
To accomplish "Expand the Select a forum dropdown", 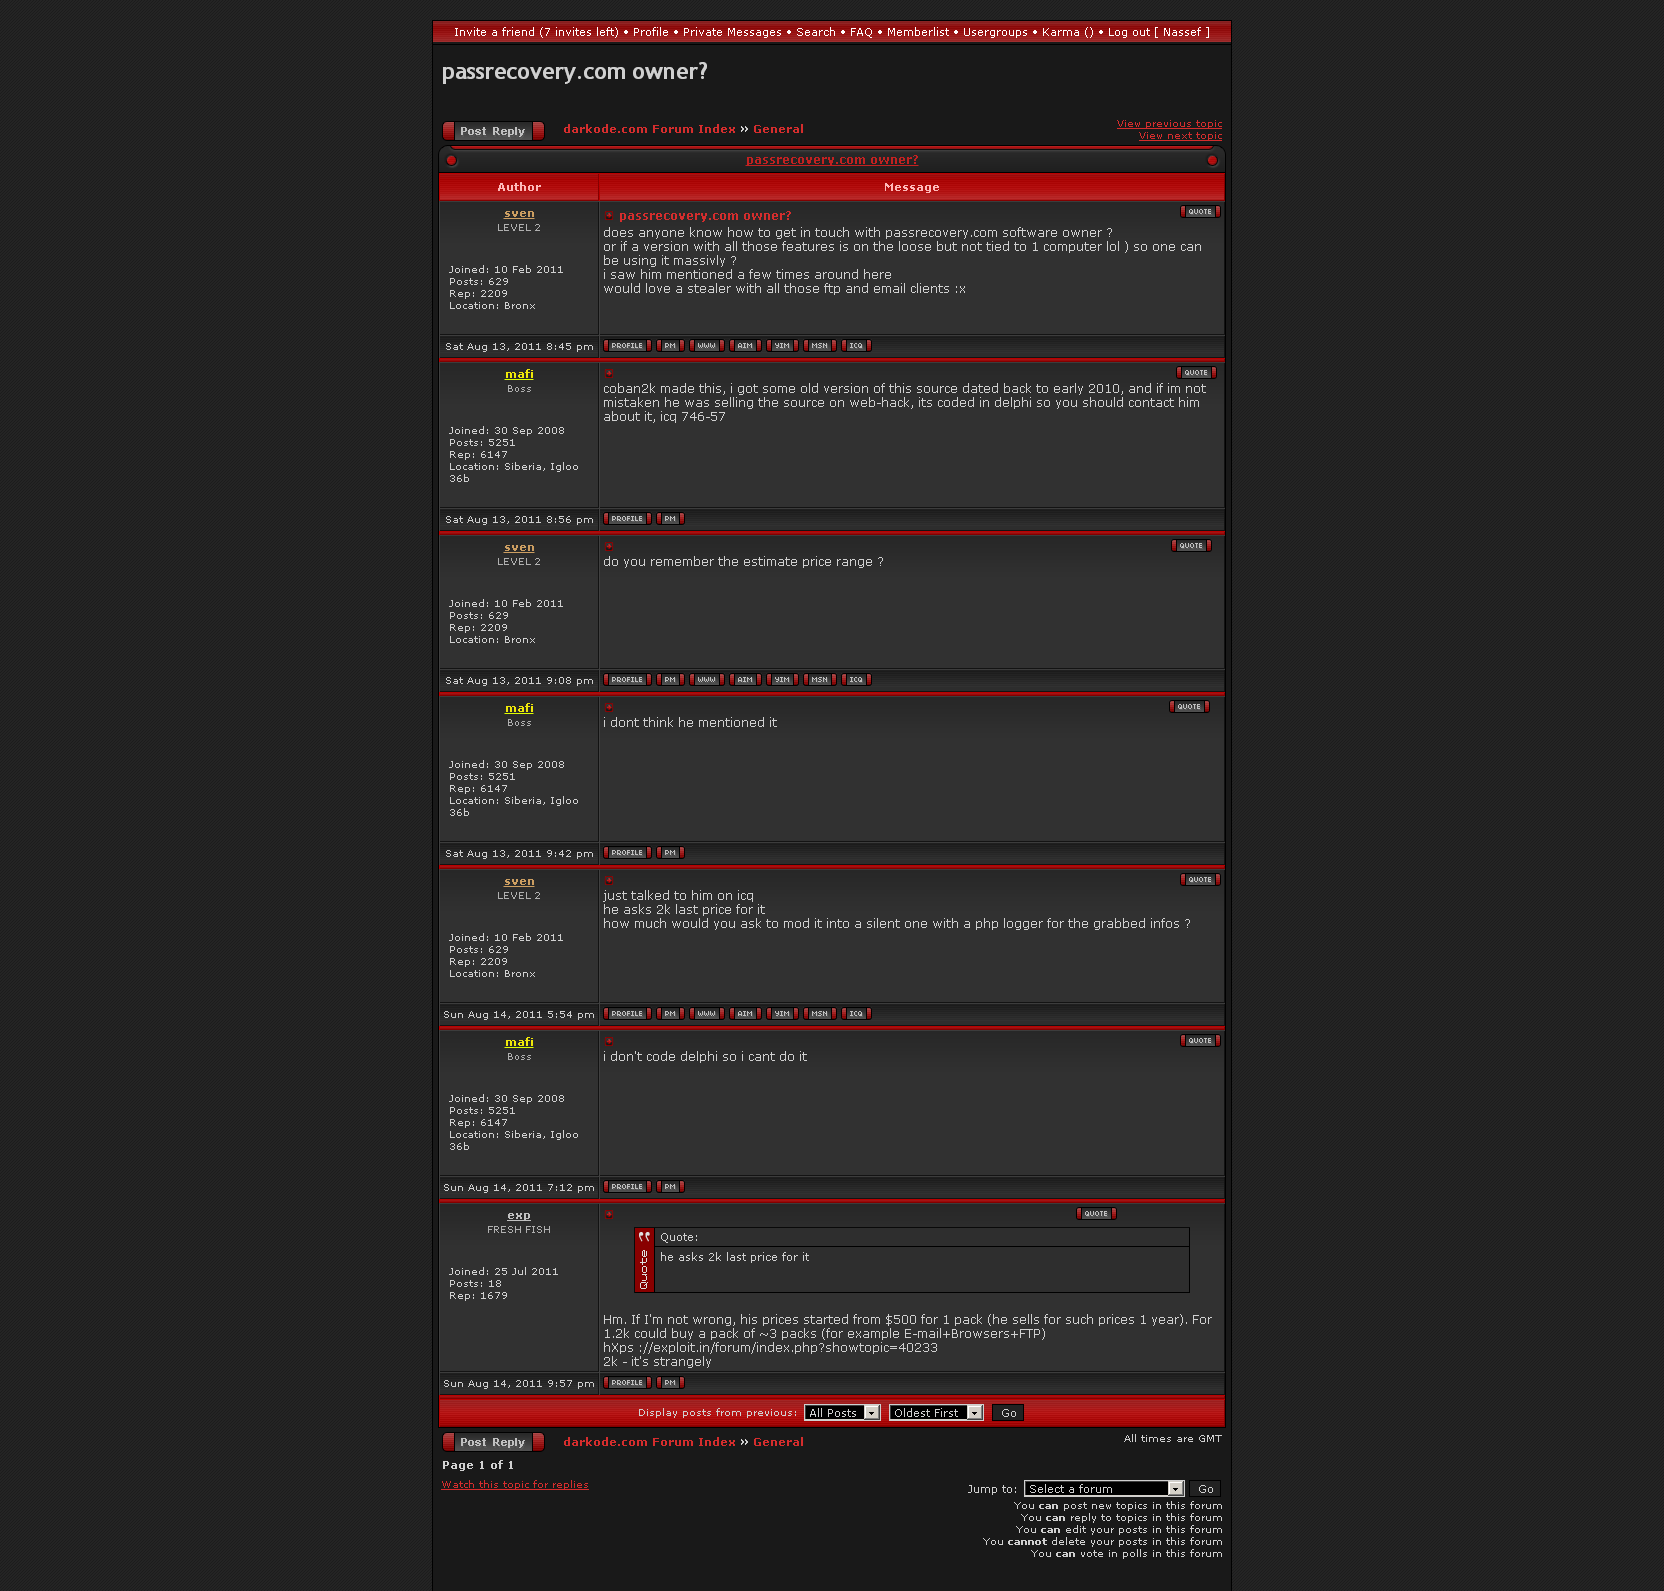I will [x=1104, y=1489].
